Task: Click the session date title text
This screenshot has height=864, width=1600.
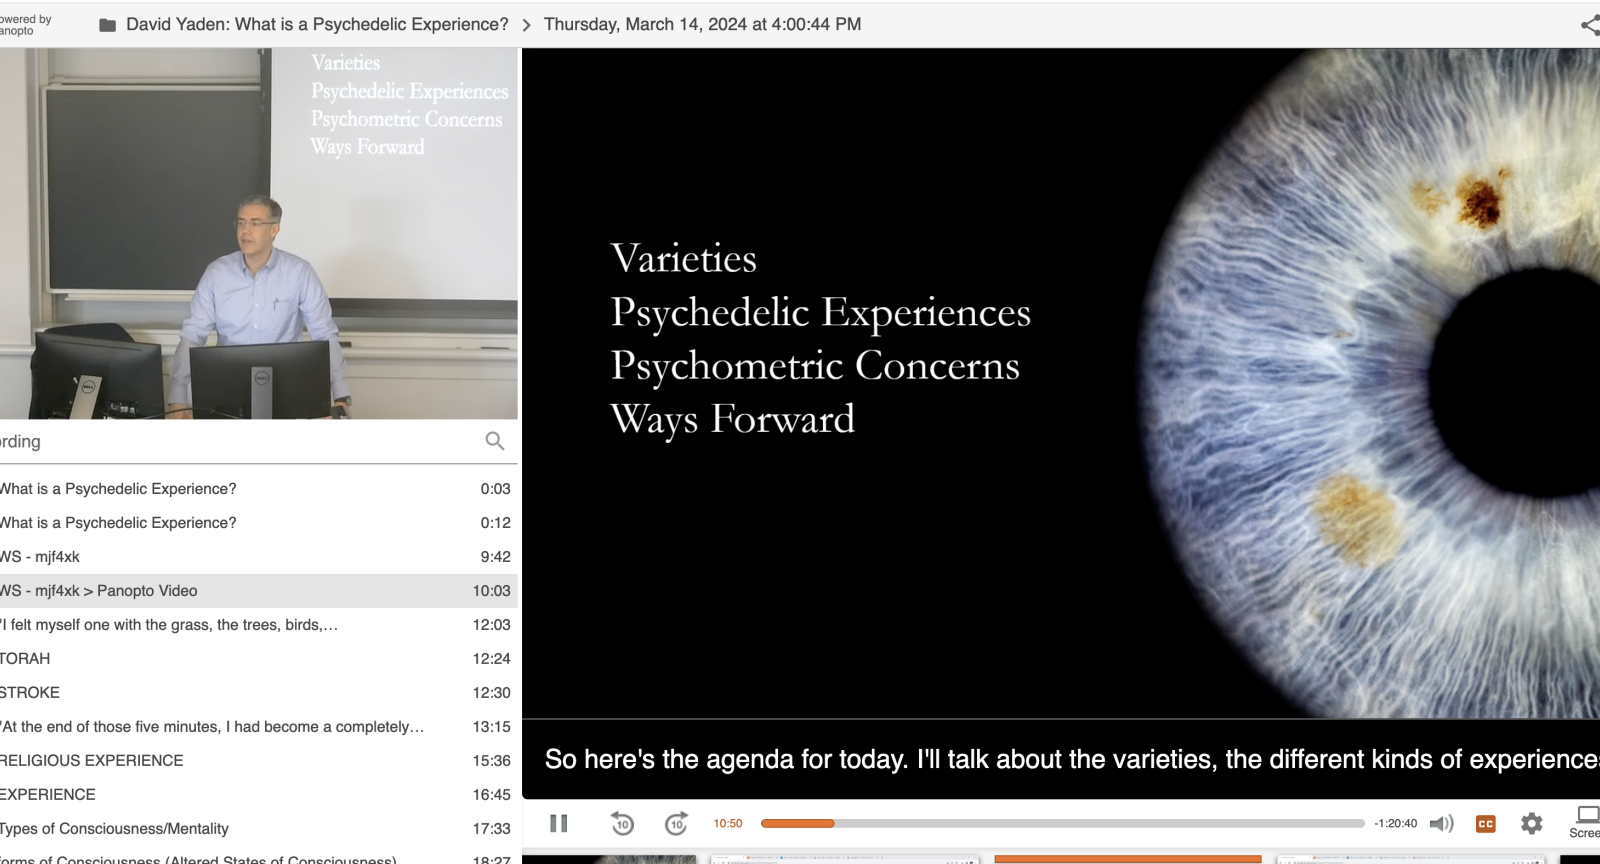Action: [702, 24]
